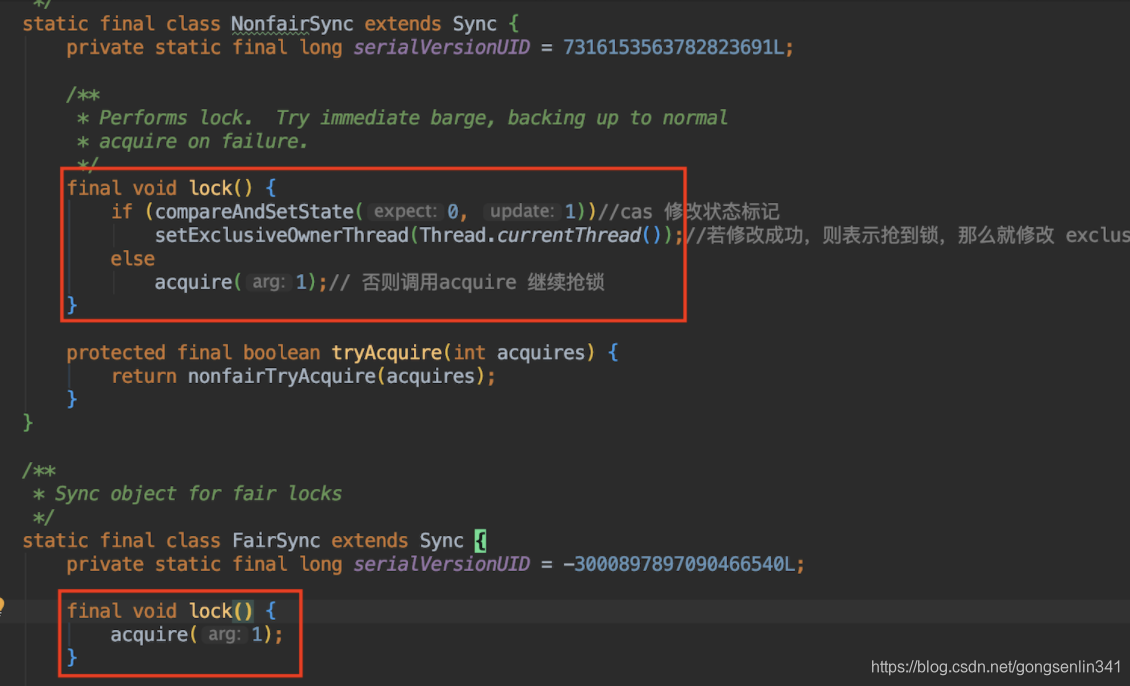
Task: Click the 'protected' keyword of tryAcquire
Action: pyautogui.click(x=116, y=353)
